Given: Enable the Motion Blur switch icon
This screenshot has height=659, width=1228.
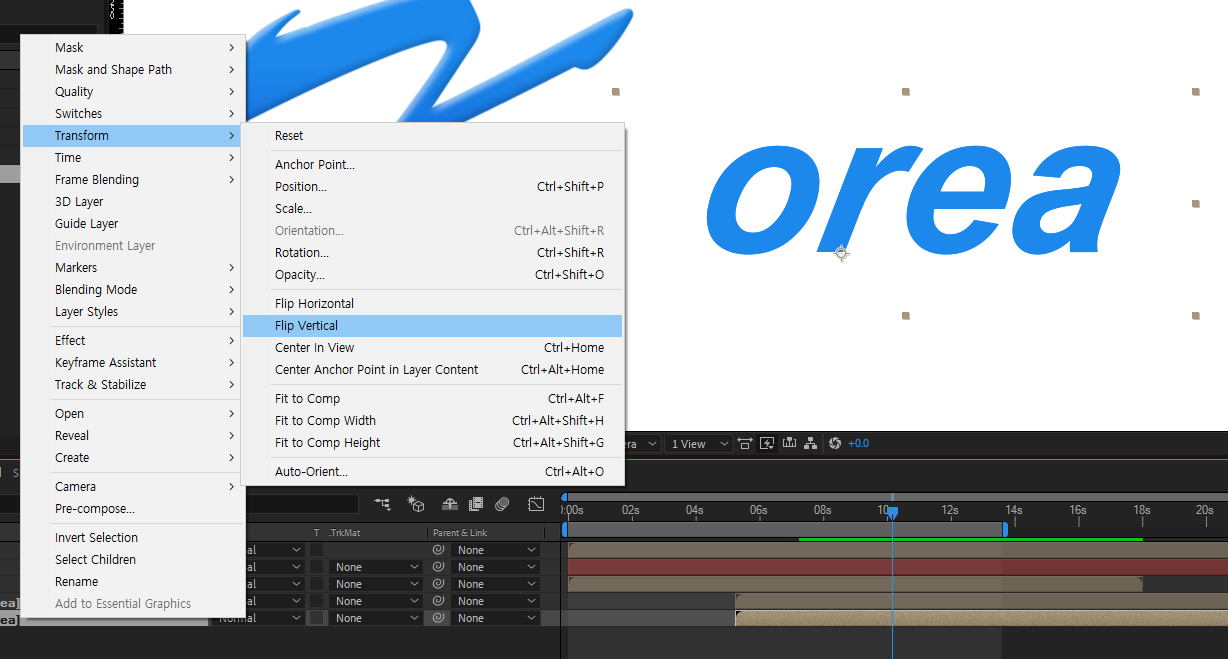Looking at the screenshot, I should click(x=502, y=504).
